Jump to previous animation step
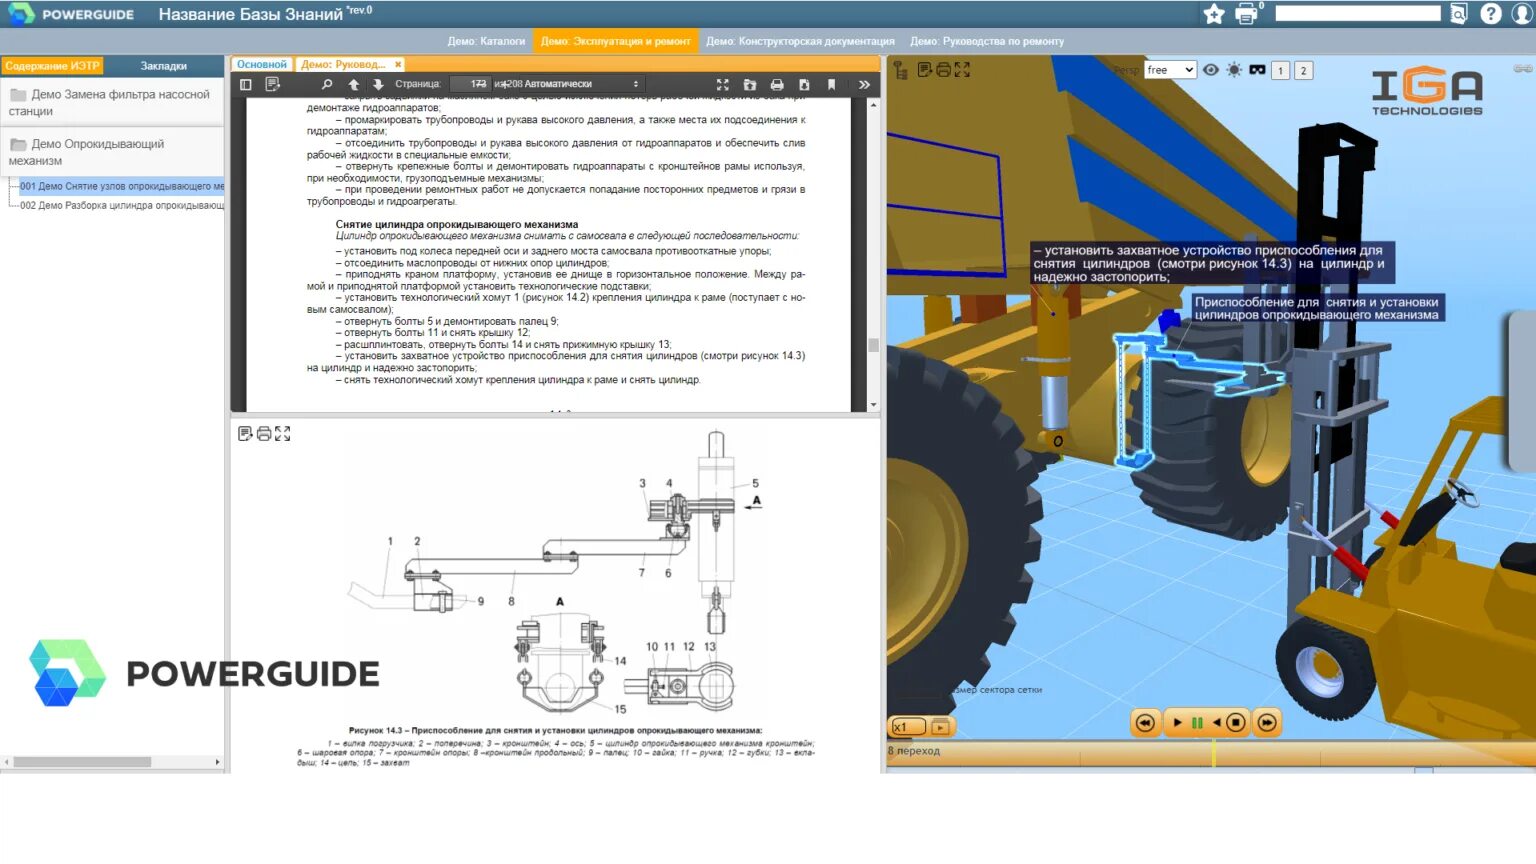 (x=1146, y=723)
